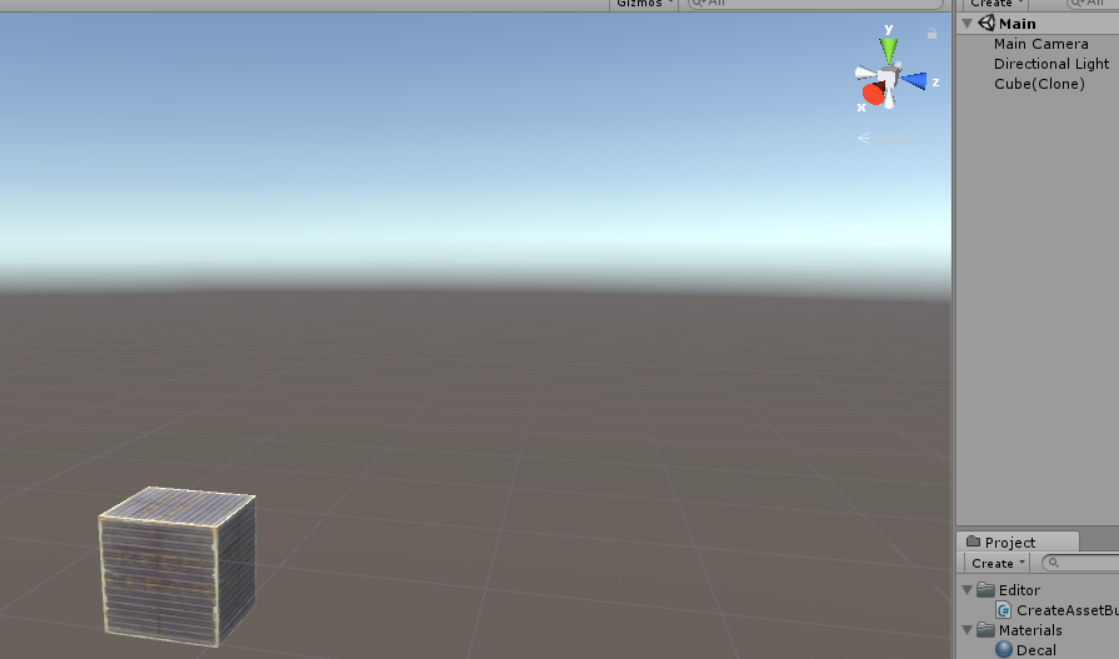Open the Gizmos dropdown in the scene view
This screenshot has width=1119, height=659.
[644, 4]
